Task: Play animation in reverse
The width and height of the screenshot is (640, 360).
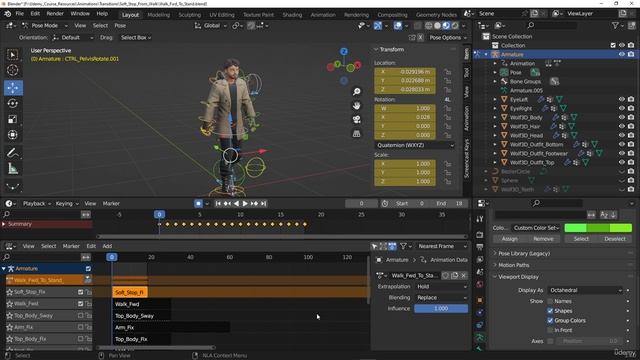Action: pyautogui.click(x=236, y=203)
